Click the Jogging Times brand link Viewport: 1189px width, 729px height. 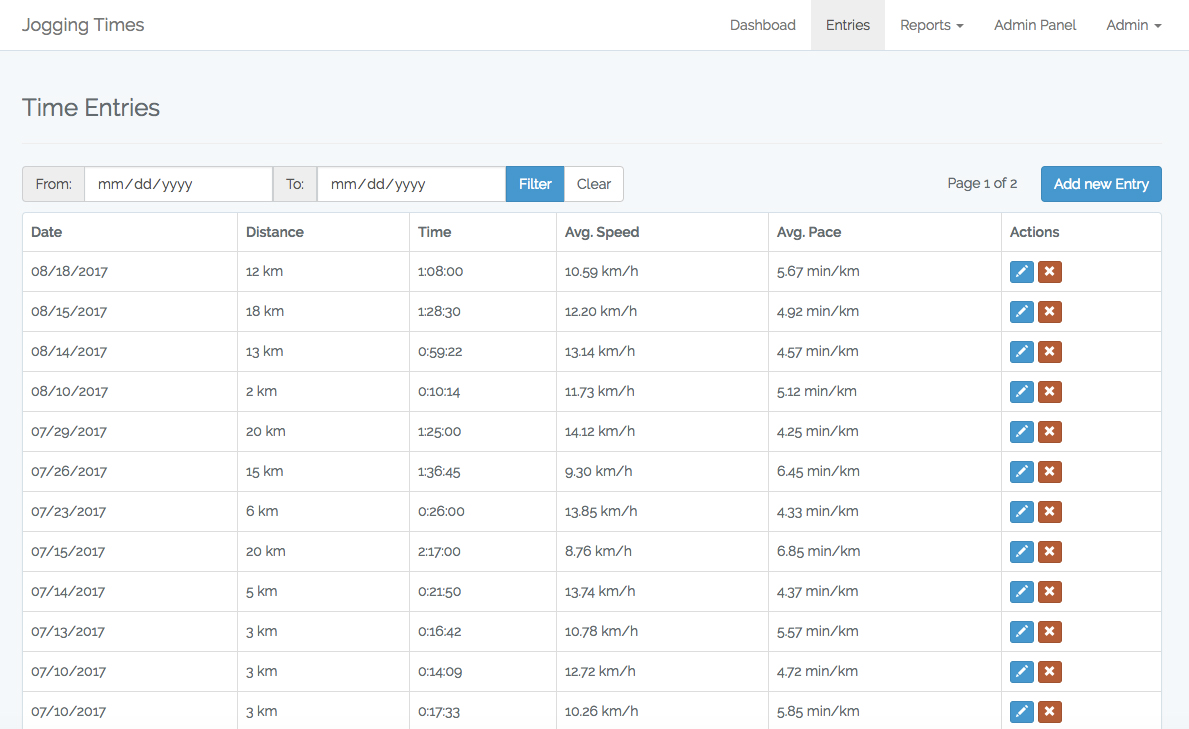[x=83, y=25]
